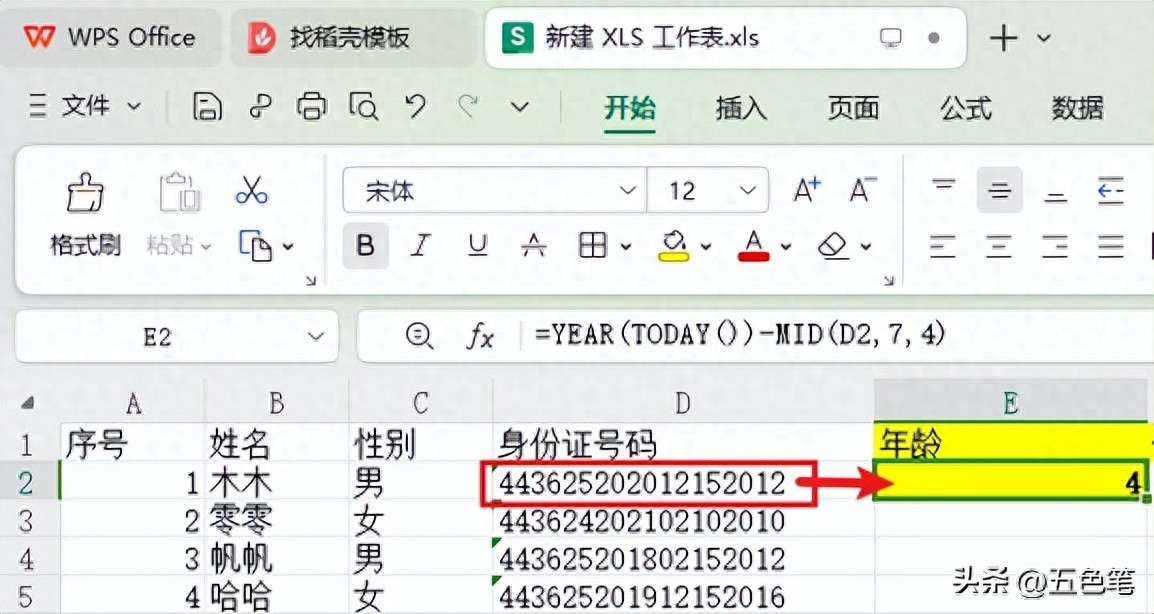Click the Increase font size icon
This screenshot has height=614, width=1154.
pos(806,190)
